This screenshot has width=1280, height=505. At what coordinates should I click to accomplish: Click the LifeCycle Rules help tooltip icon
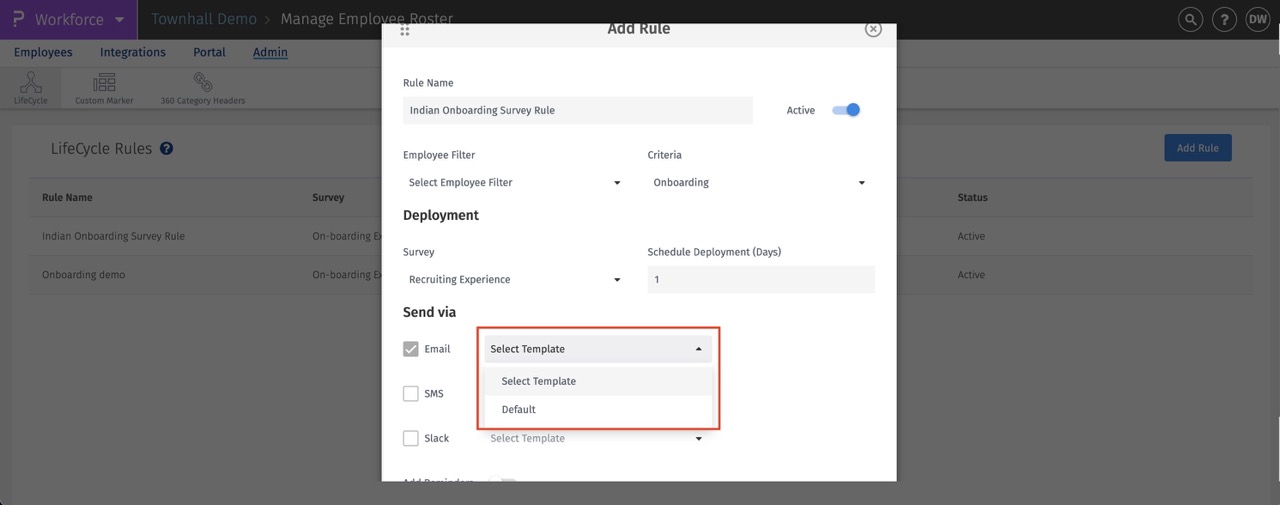[167, 149]
